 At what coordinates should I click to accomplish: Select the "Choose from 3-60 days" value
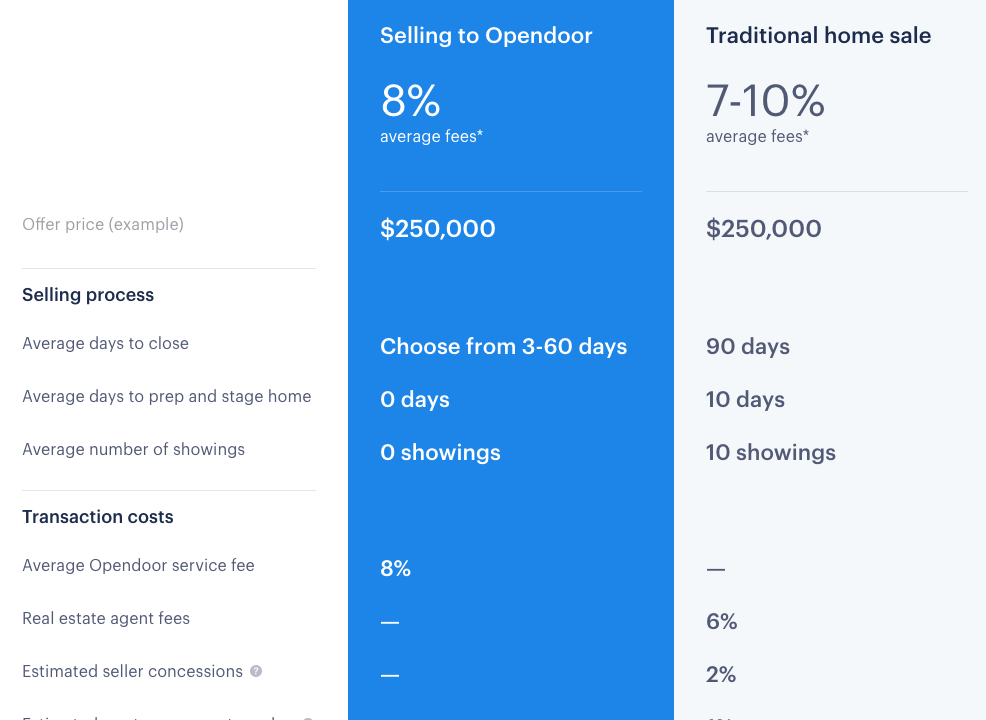click(x=504, y=346)
